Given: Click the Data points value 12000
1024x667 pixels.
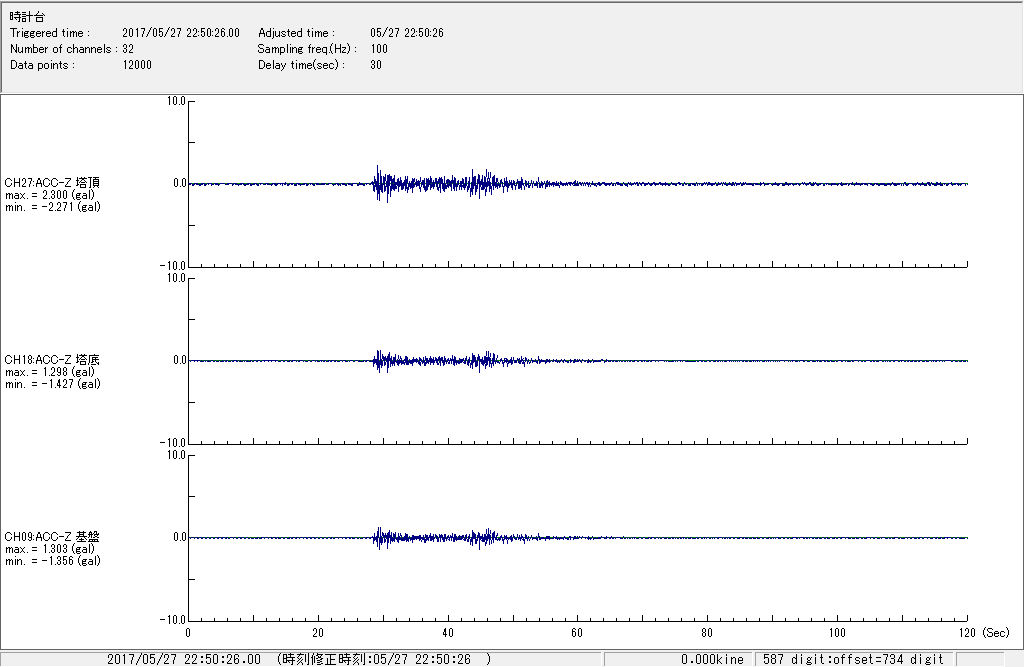Looking at the screenshot, I should click(x=137, y=65).
